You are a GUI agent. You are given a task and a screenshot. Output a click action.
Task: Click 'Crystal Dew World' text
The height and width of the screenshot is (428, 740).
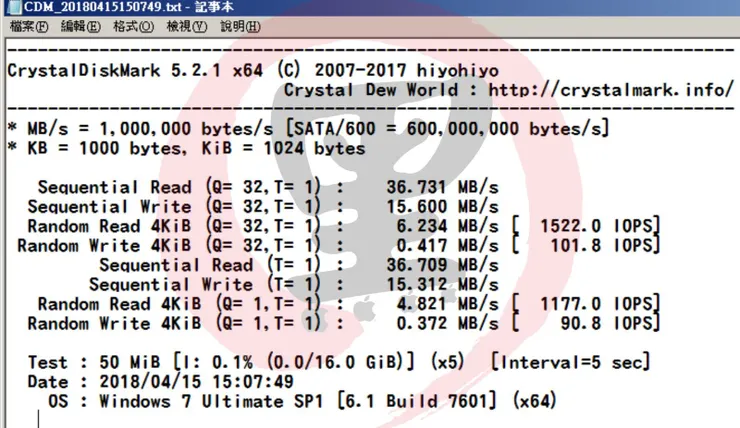click(371, 90)
